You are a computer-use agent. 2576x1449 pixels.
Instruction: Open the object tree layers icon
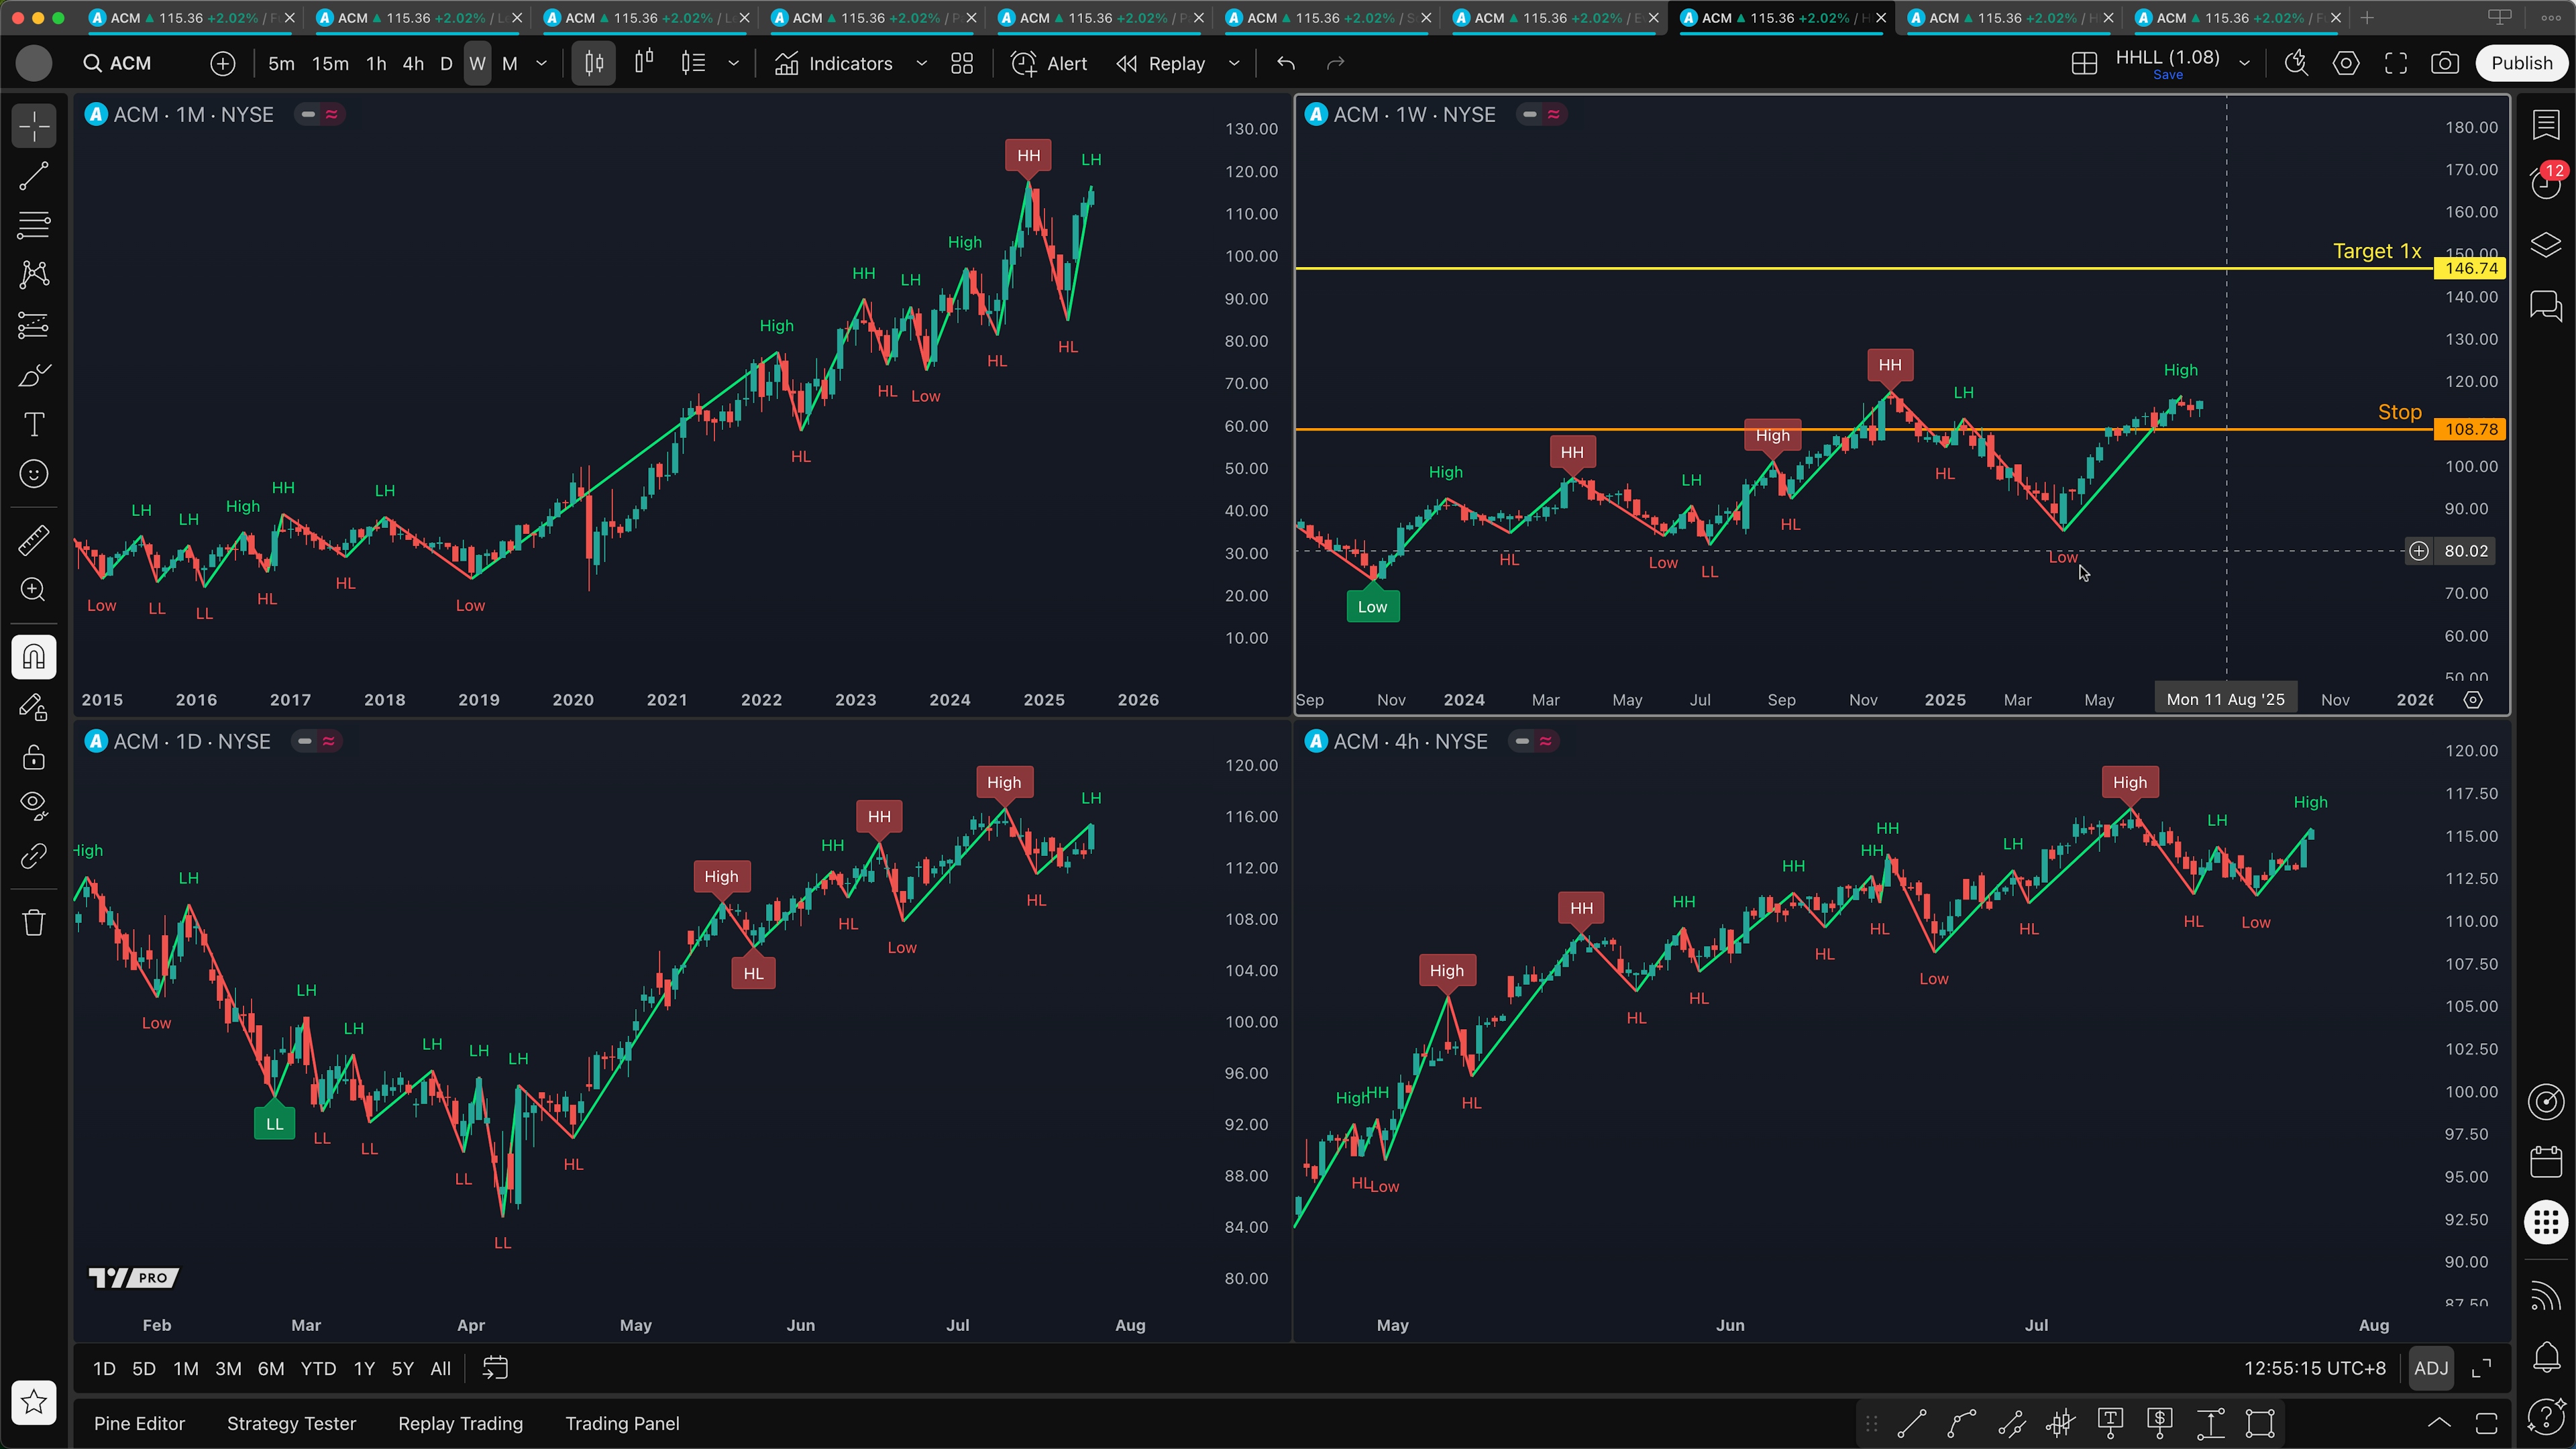point(2546,245)
